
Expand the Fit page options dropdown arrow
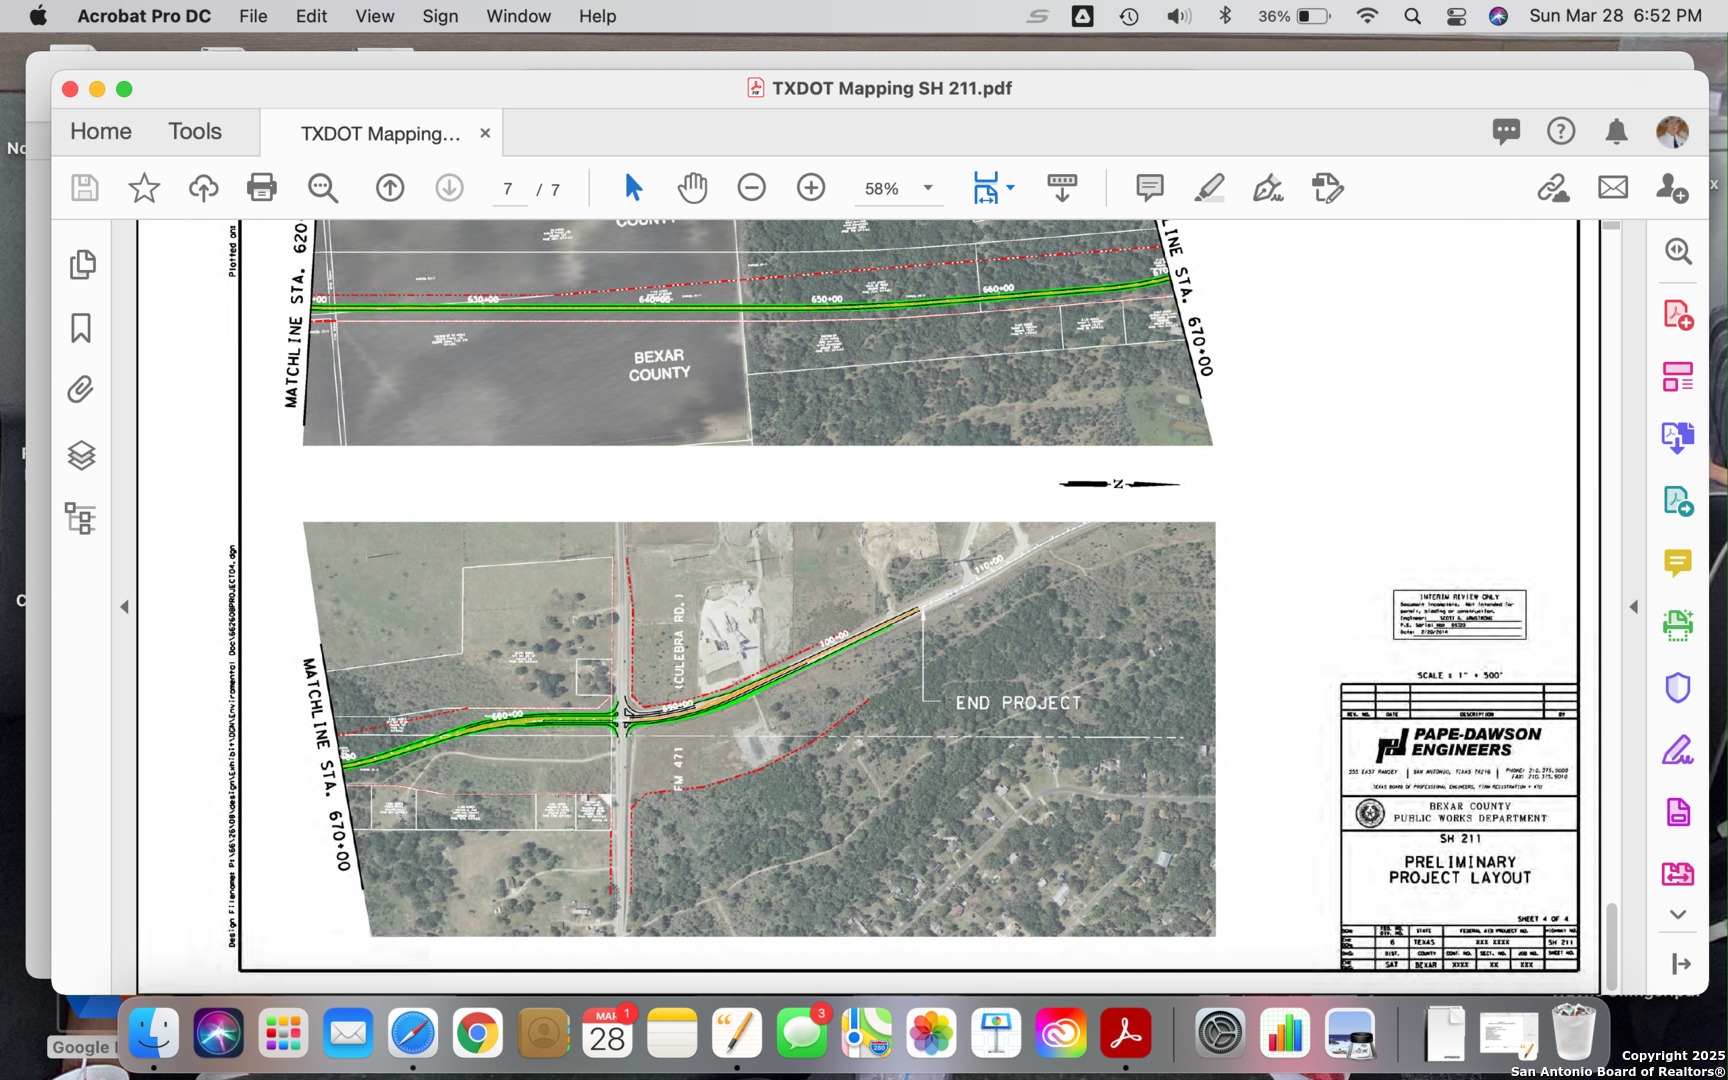[1011, 188]
